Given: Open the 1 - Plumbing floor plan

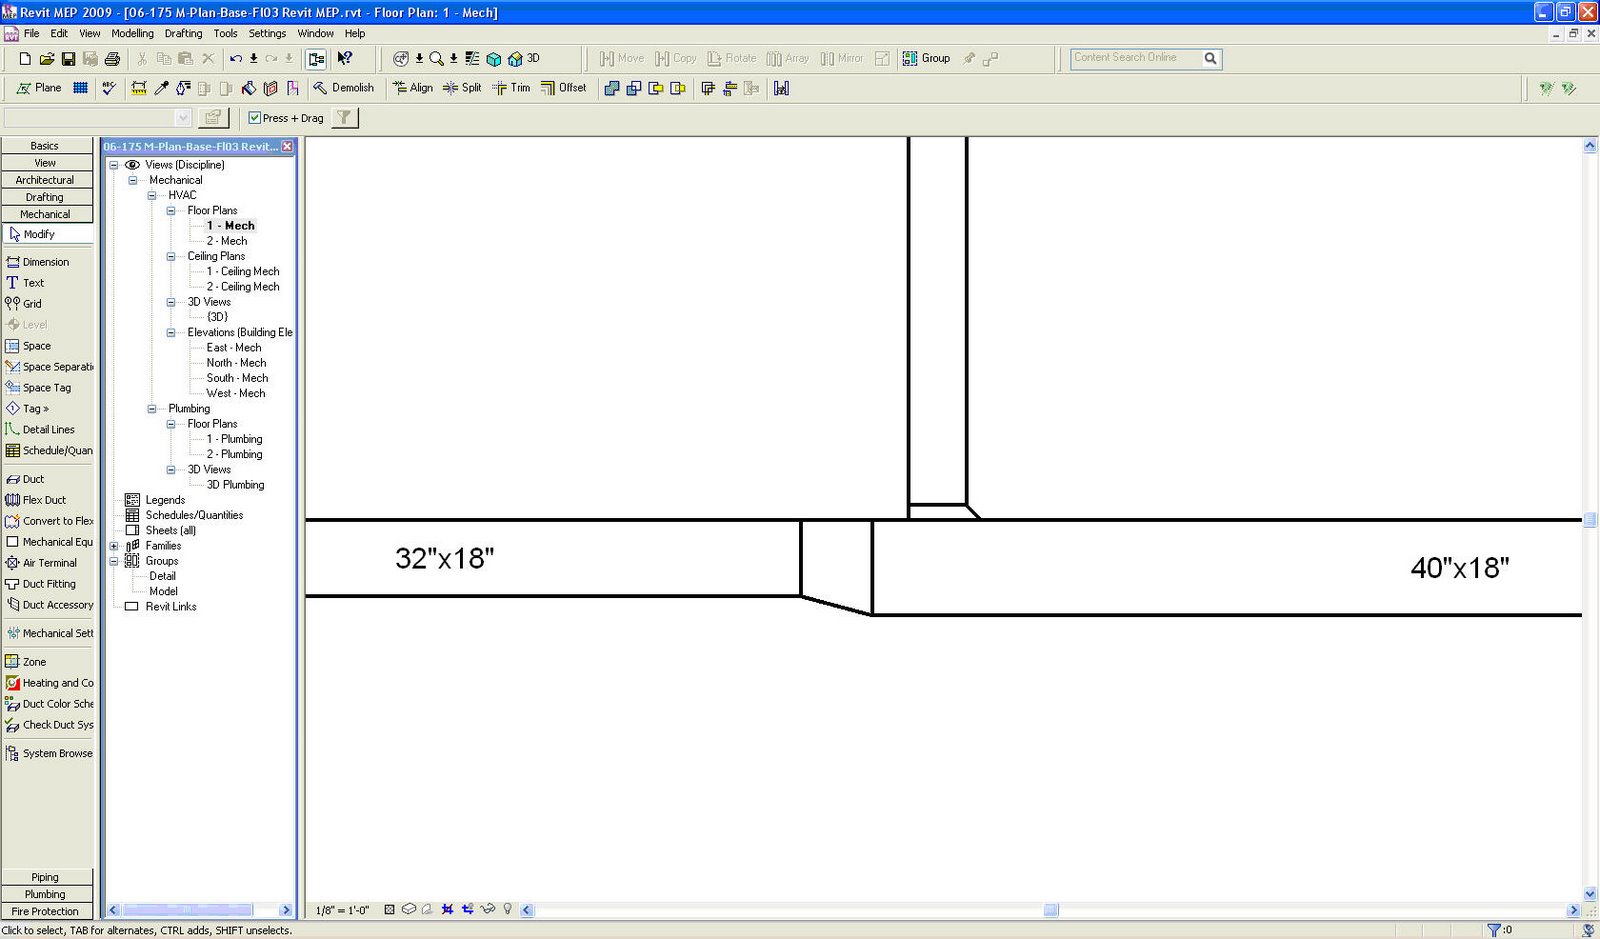Looking at the screenshot, I should click(235, 439).
